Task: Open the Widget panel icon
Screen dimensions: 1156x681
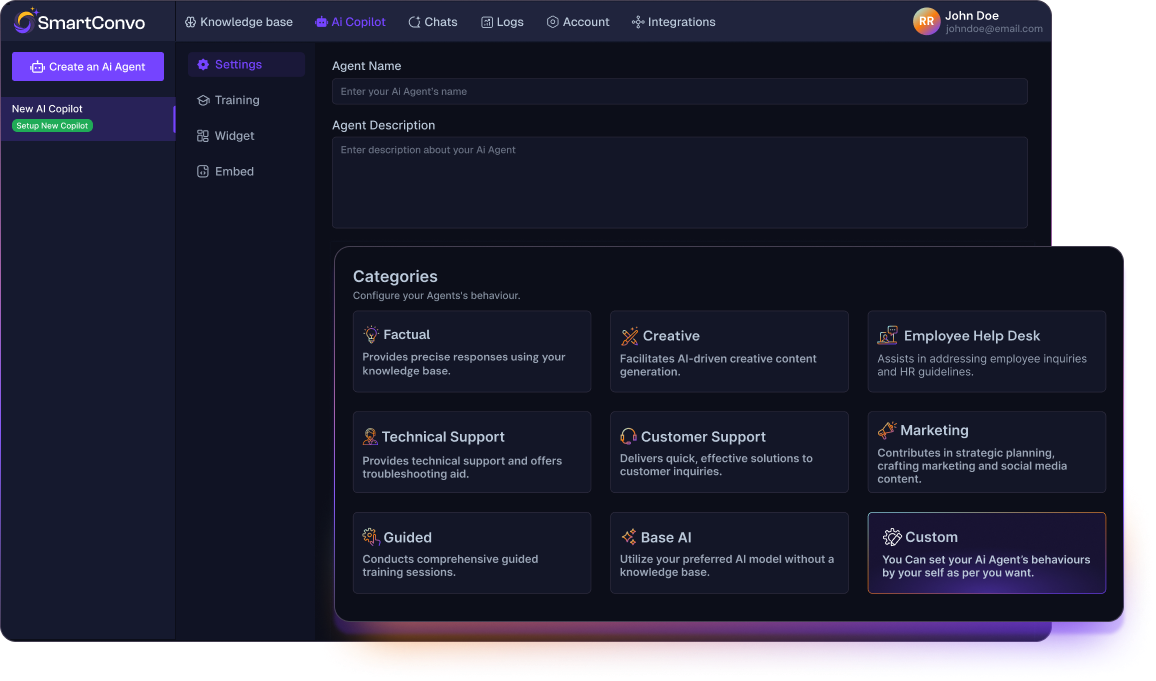Action: (x=204, y=135)
